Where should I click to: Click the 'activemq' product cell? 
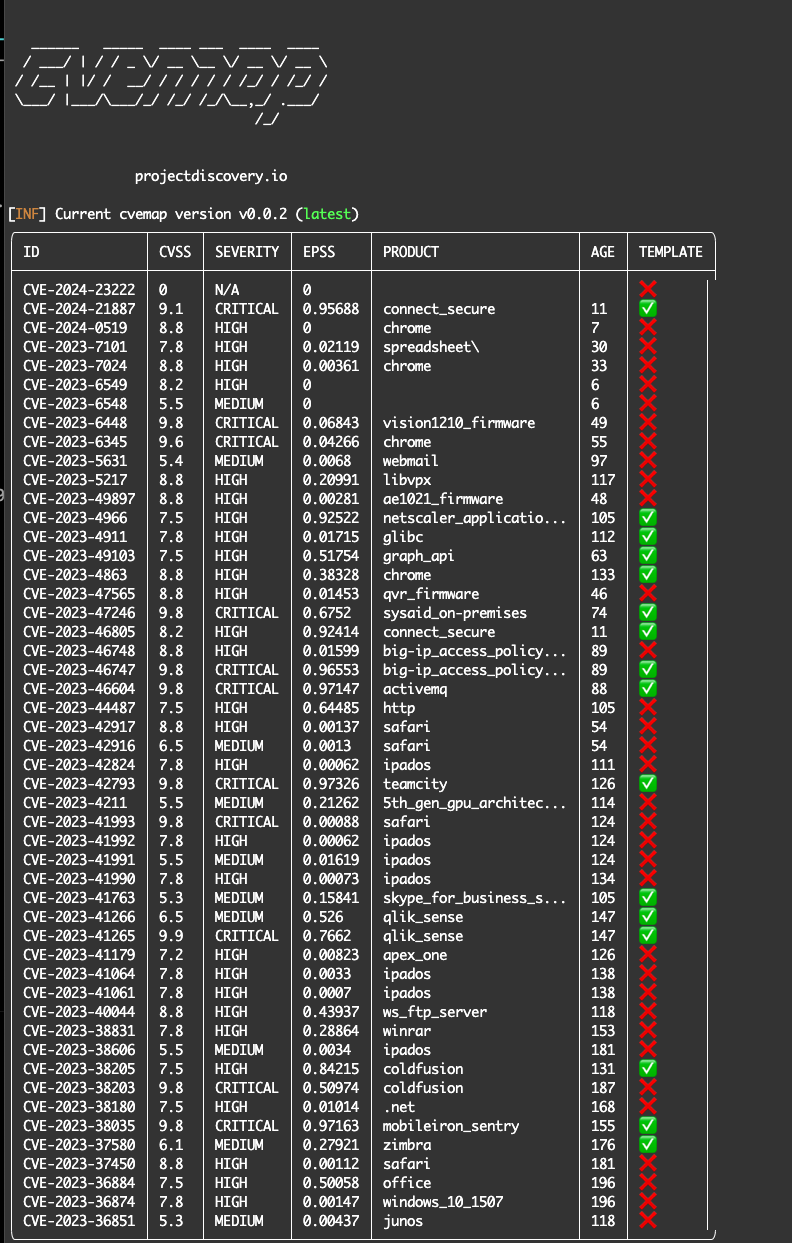click(415, 689)
